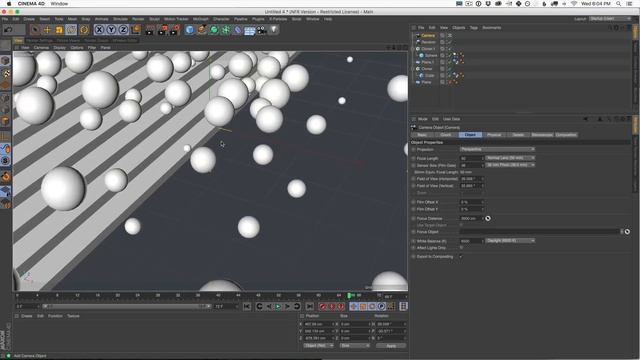Click the green Array generator icon
This screenshot has width=640, height=360.
pos(226,30)
